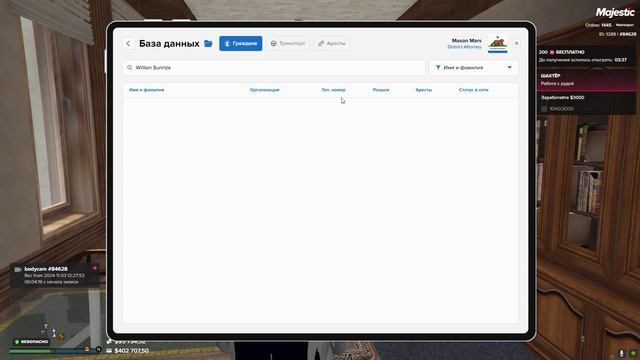Image resolution: width=640 pixels, height=360 pixels.
Task: Sort by Имя и фамилия column header
Action: [147, 90]
